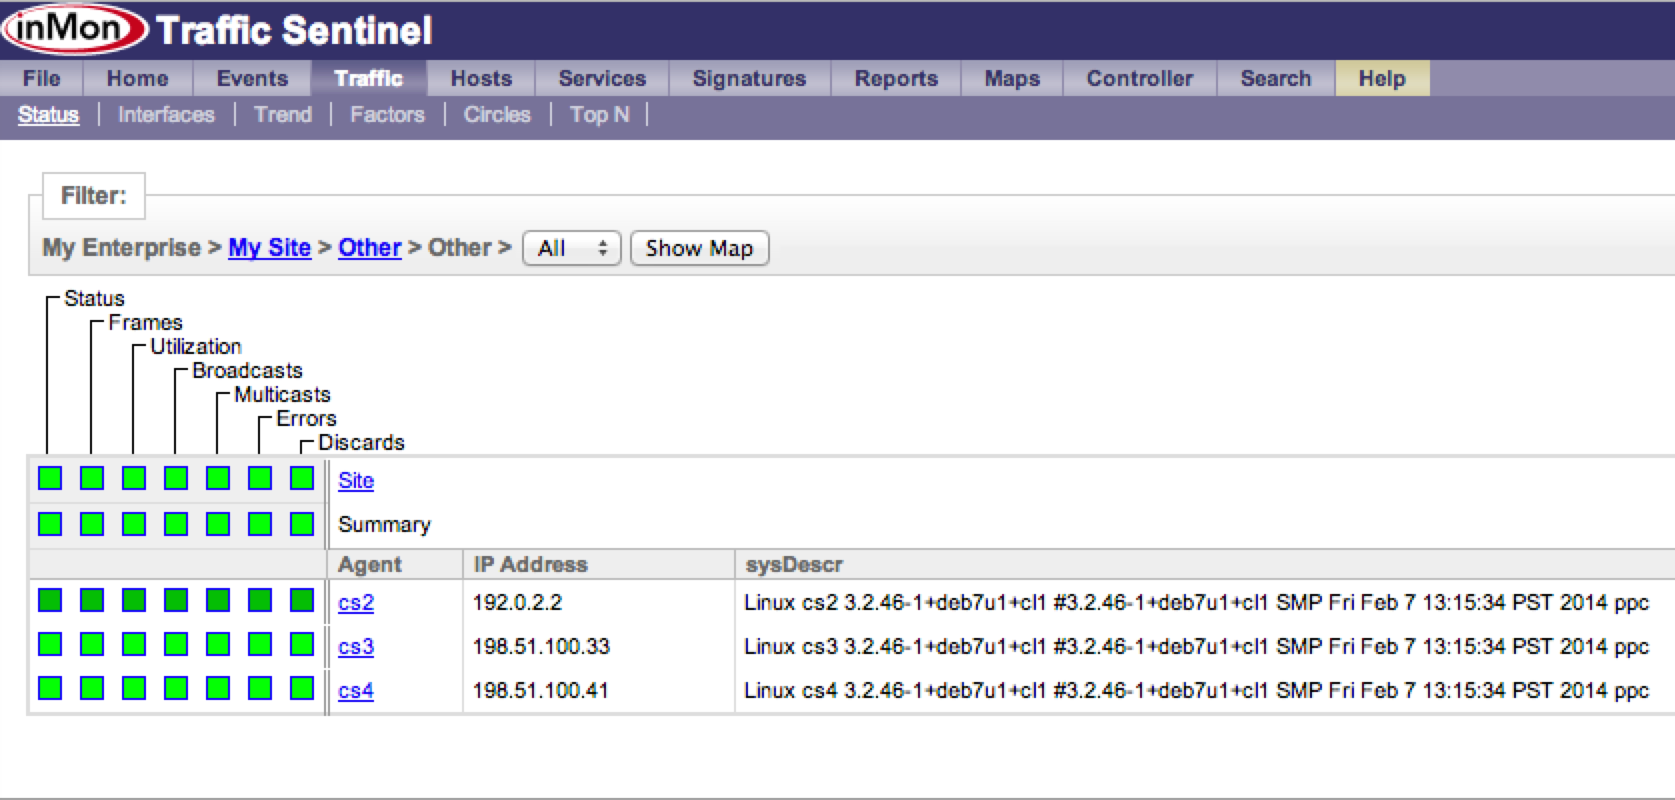1675x800 pixels.
Task: Go to the Circles traffic view
Action: coord(496,115)
